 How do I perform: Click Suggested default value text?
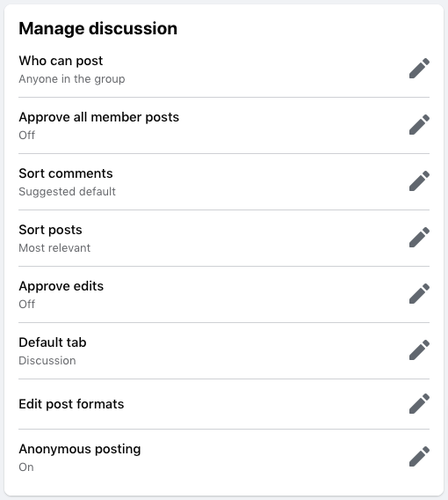coord(67,192)
